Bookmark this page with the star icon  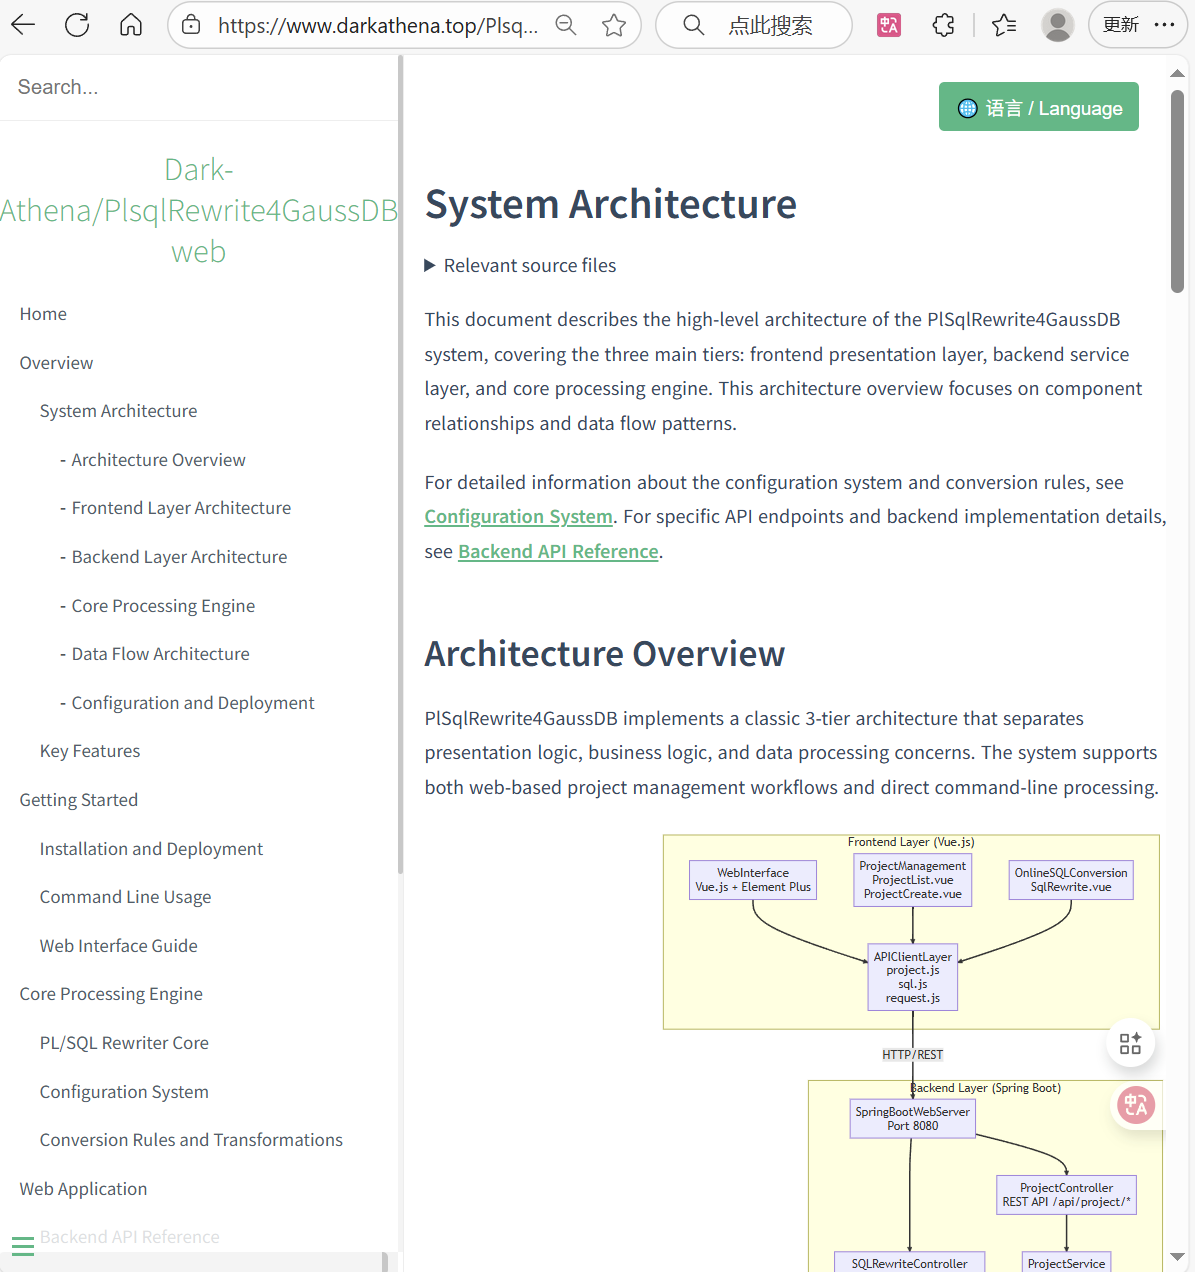[614, 25]
